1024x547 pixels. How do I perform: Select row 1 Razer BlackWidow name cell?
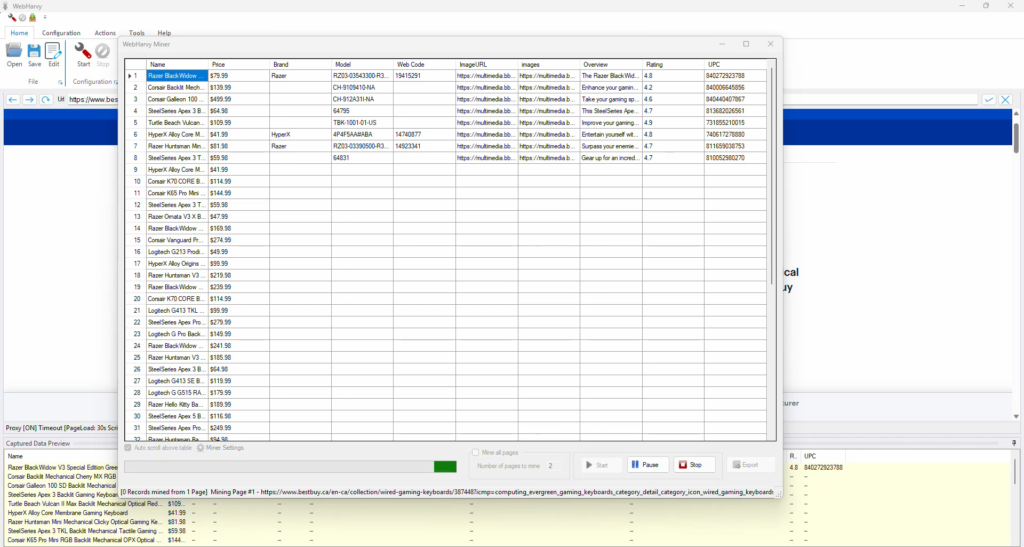click(x=178, y=76)
